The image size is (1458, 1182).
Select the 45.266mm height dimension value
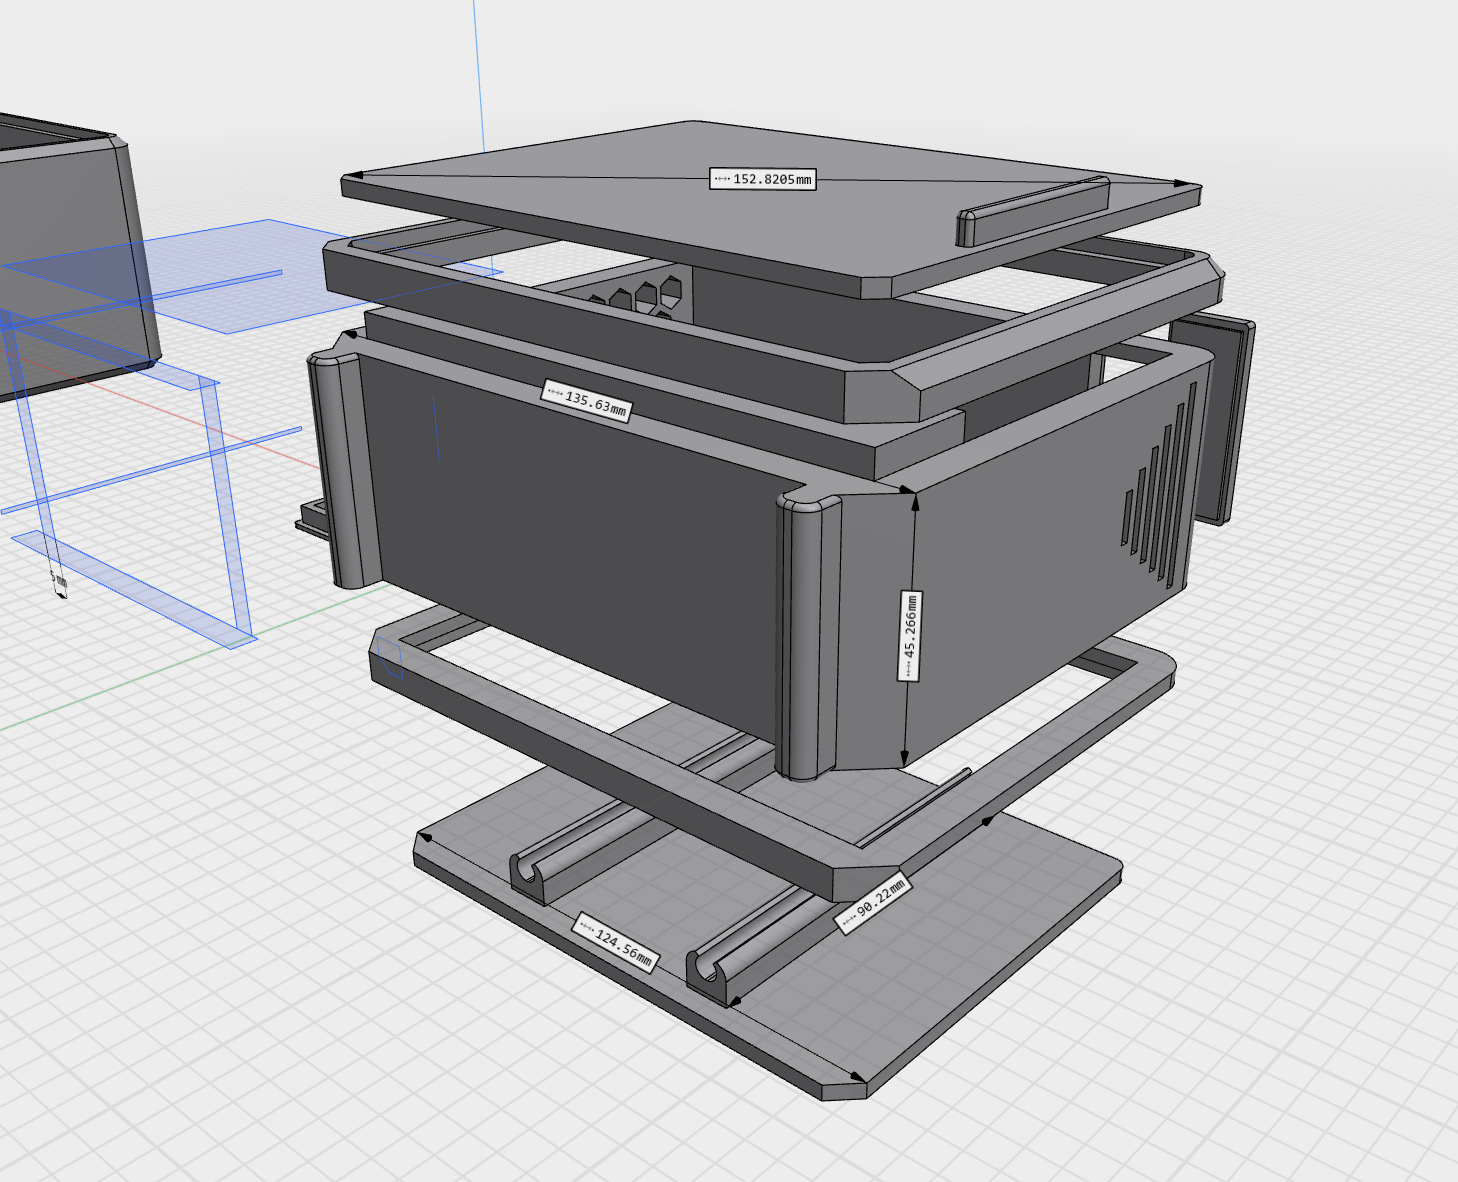[909, 626]
